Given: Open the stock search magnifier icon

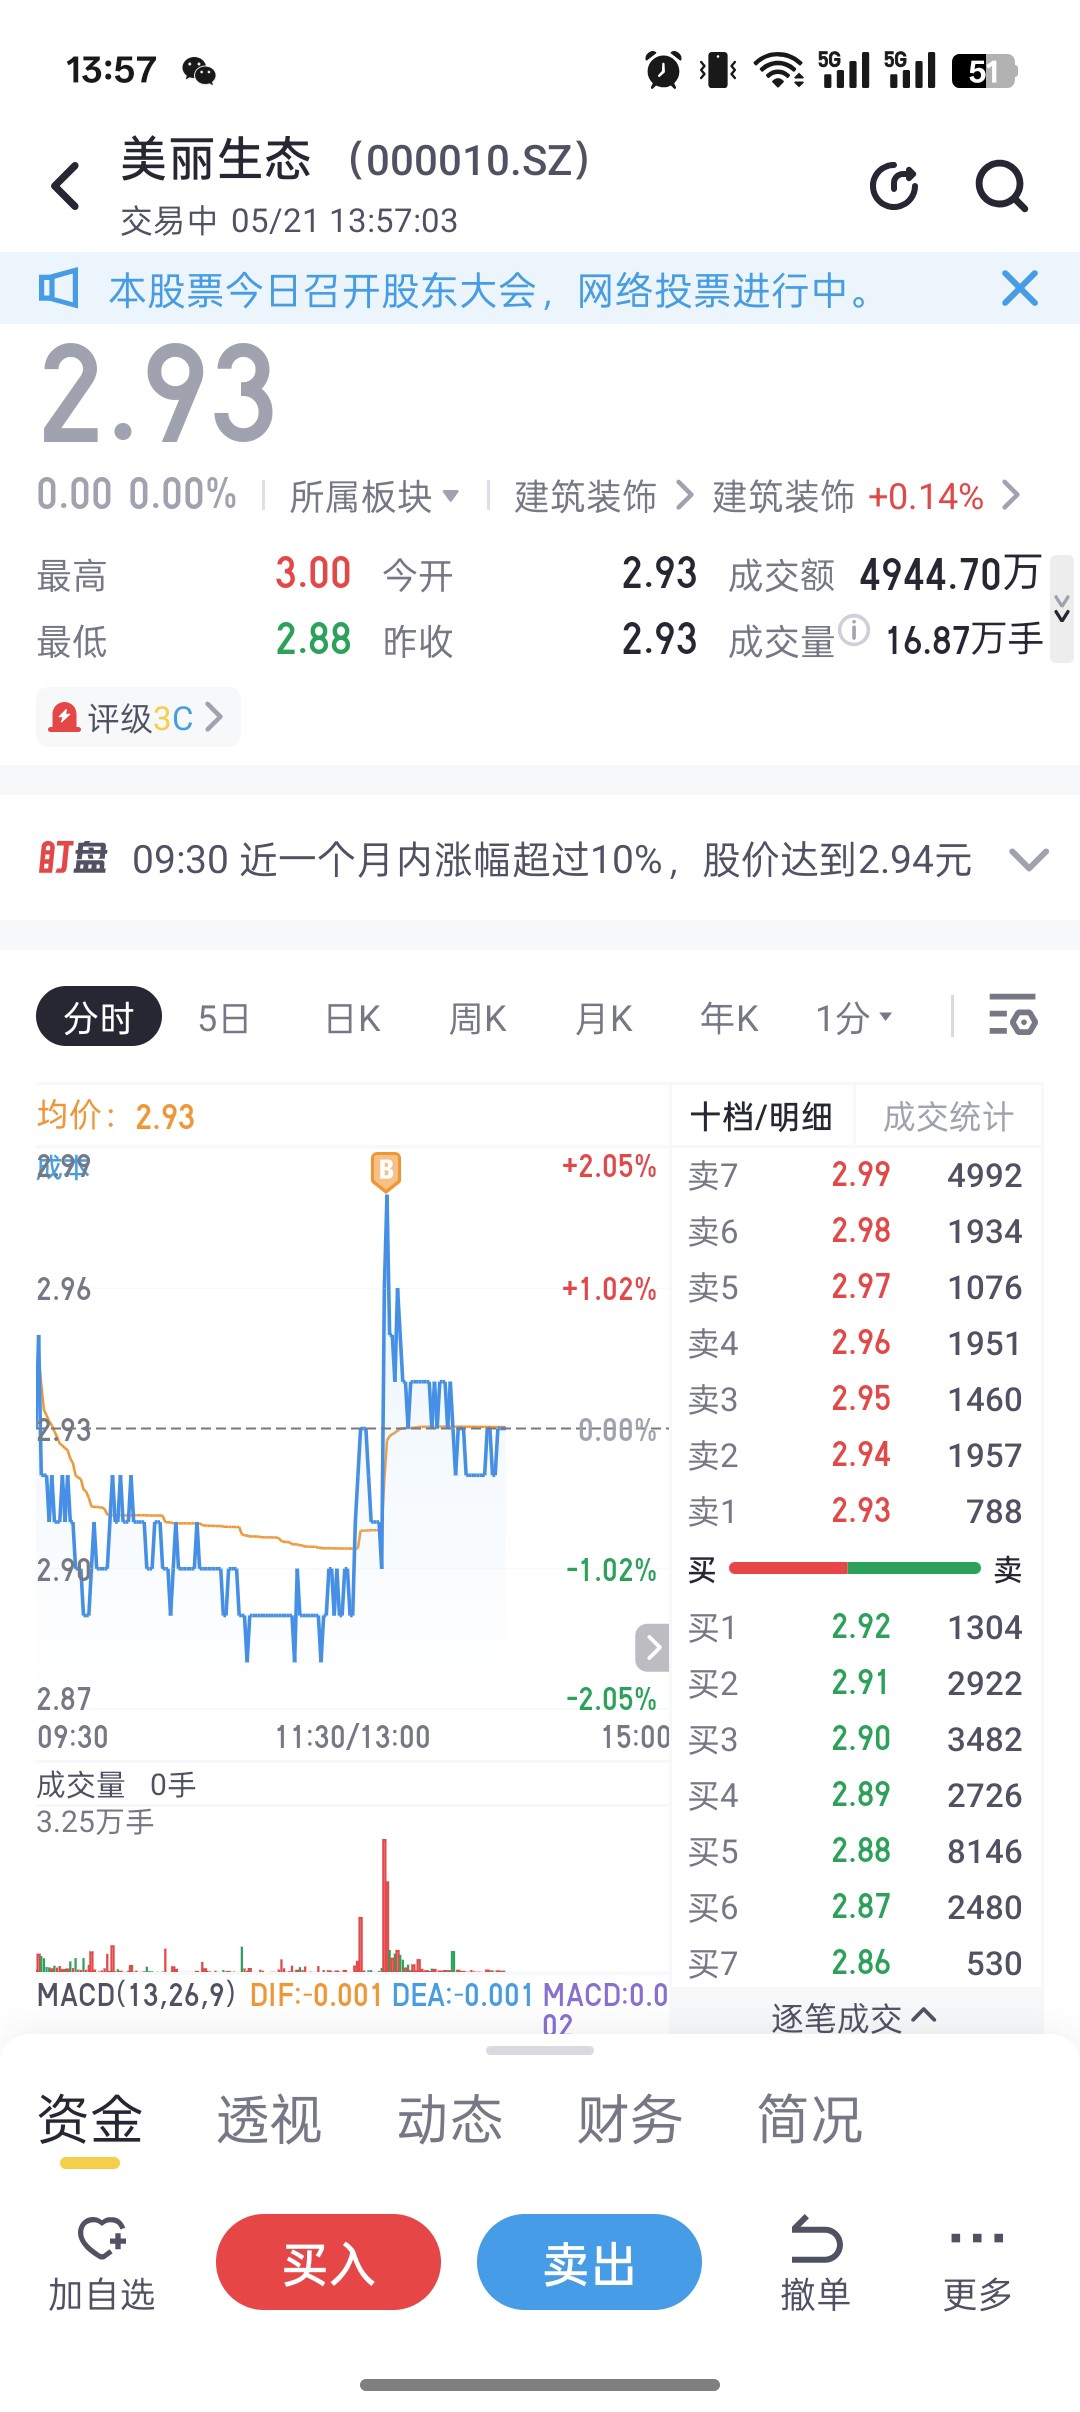Looking at the screenshot, I should [1002, 186].
